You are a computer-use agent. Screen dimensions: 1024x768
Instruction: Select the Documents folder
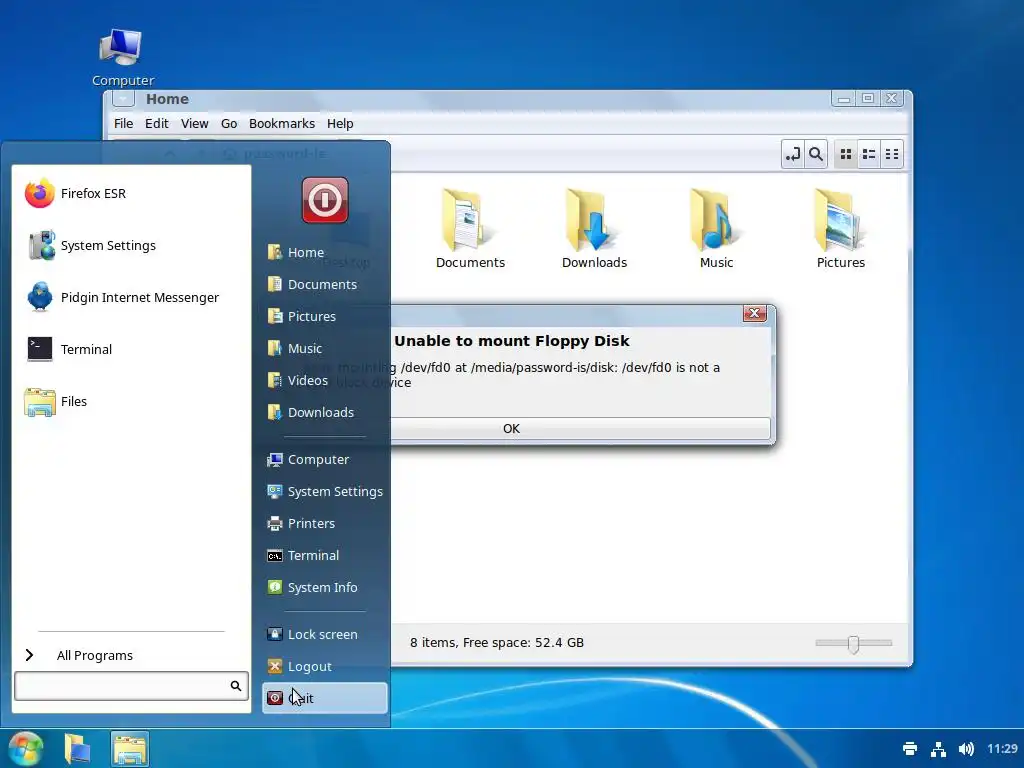[470, 229]
